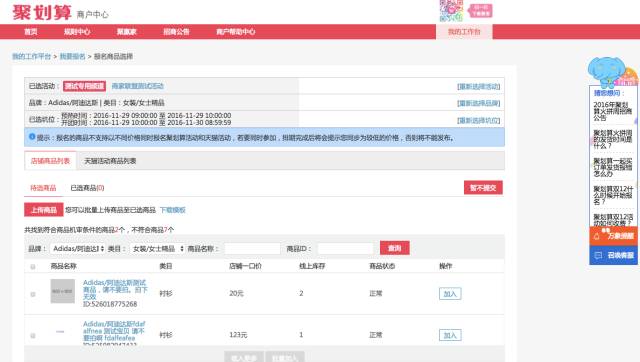Click the 店铺一口价 column header
Screen dimensions: 640x362
(x=245, y=266)
